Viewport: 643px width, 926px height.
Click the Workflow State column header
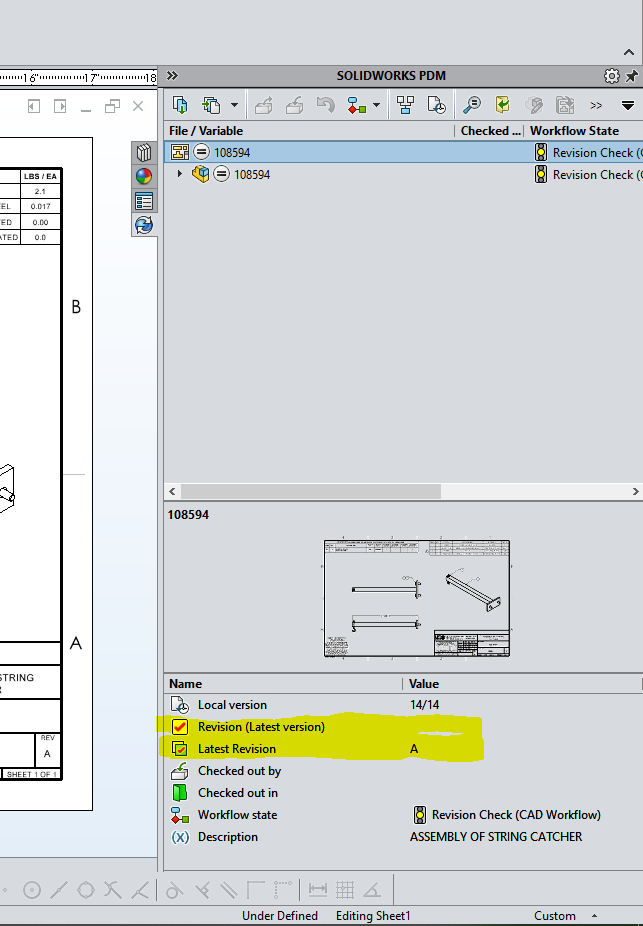coord(574,131)
